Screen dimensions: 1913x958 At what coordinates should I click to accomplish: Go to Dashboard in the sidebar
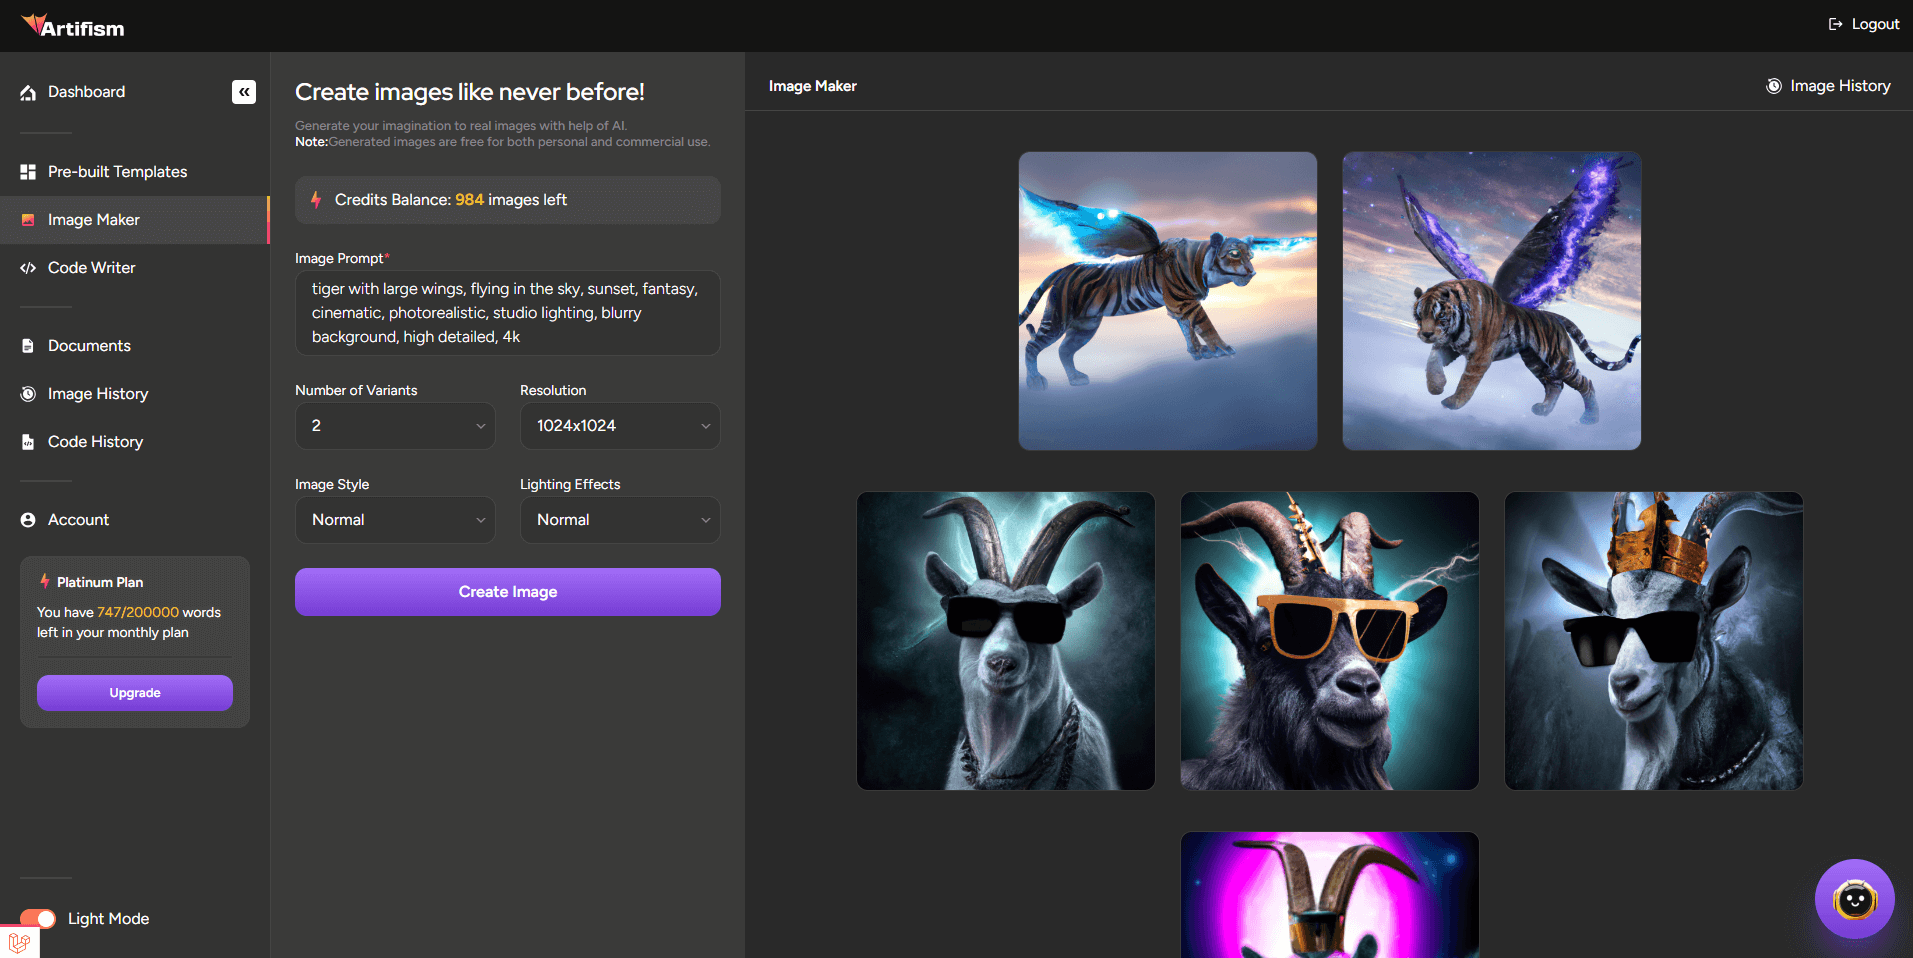point(87,92)
